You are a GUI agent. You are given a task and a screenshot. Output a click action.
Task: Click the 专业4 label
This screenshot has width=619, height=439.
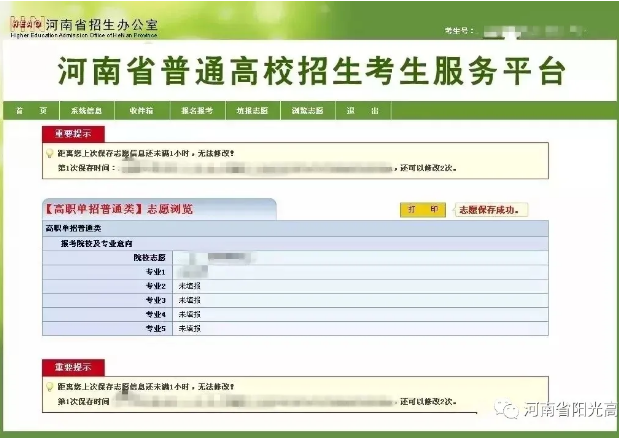(156, 314)
